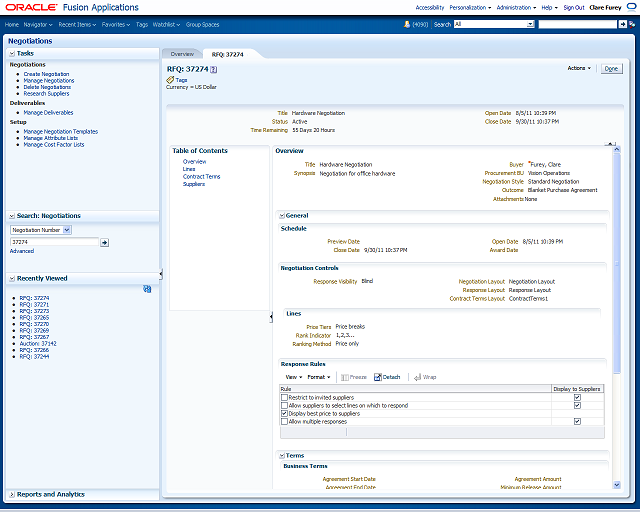Toggle Display to Suppliers for select lines row
Viewport: 640px width, 512px height.
(577, 405)
